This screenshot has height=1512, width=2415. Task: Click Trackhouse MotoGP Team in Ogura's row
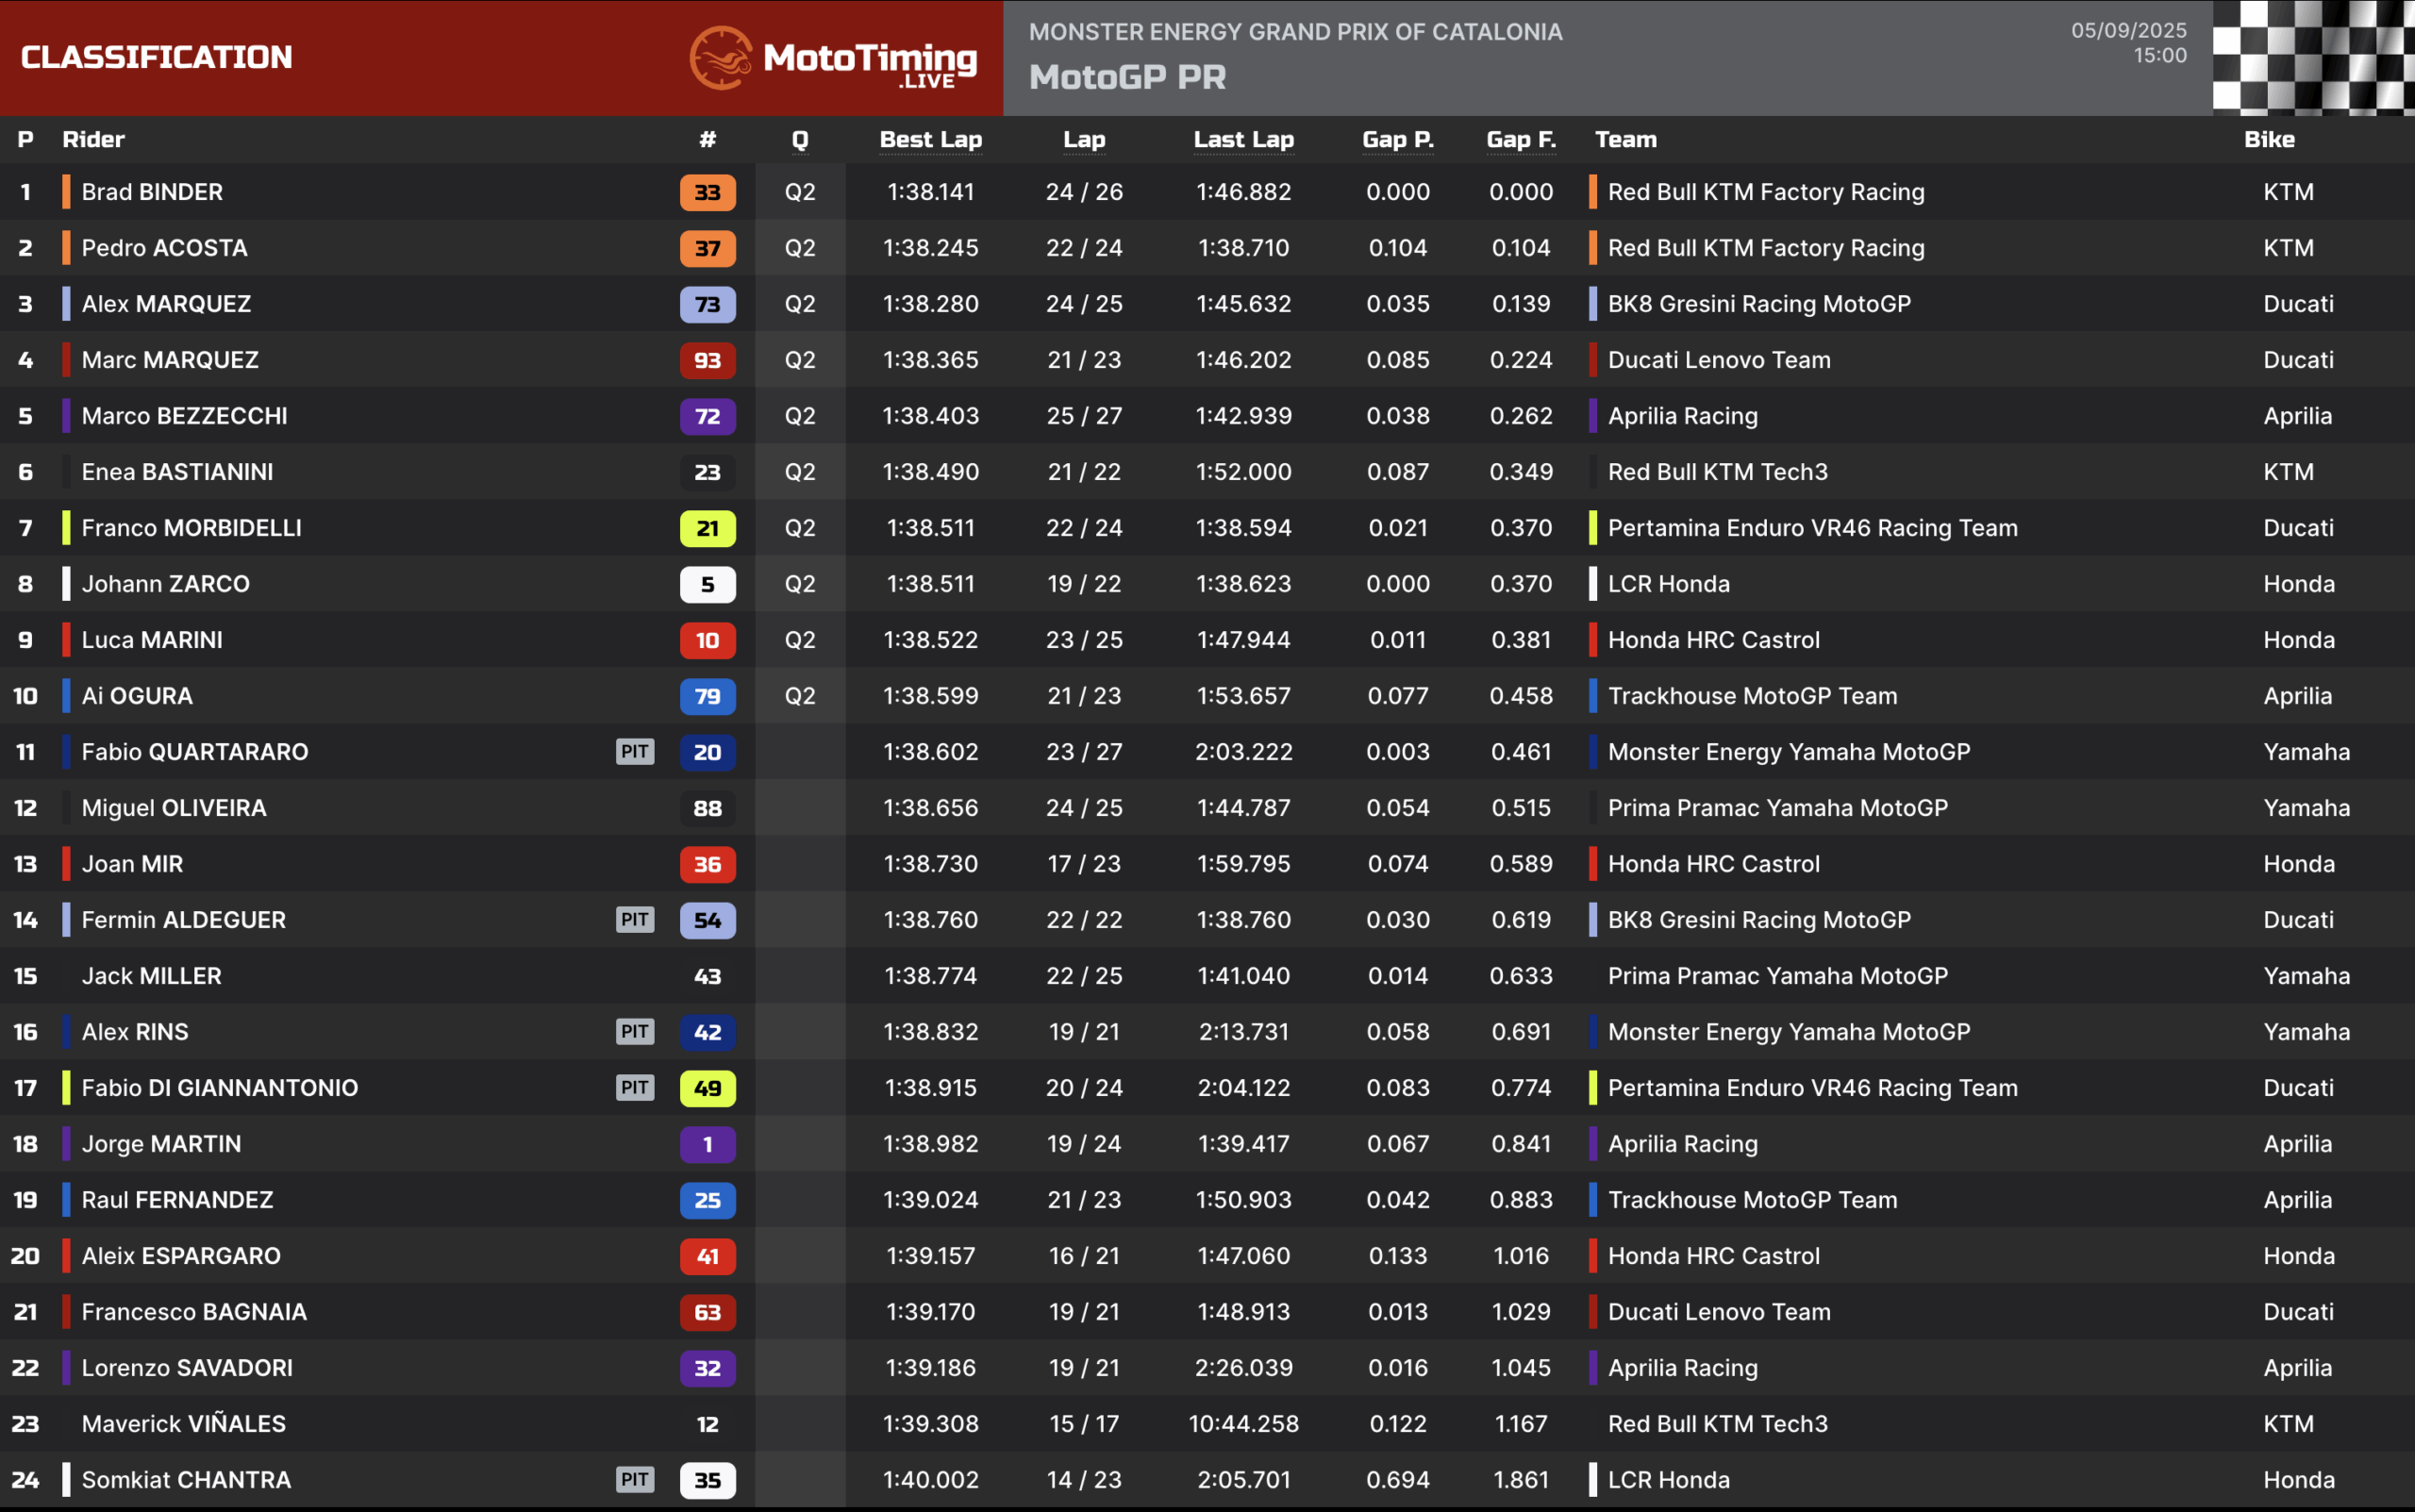1752,696
